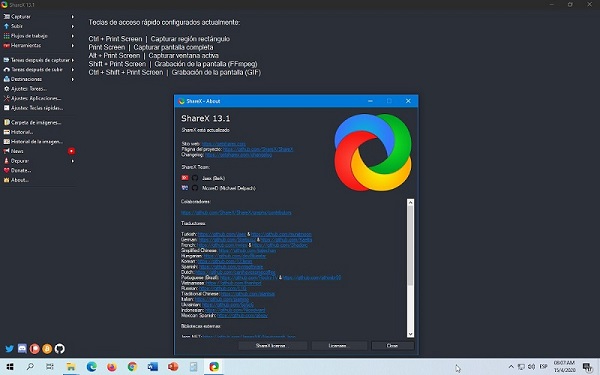Open the network status tray icon
600x375 pixels.
pos(521,367)
